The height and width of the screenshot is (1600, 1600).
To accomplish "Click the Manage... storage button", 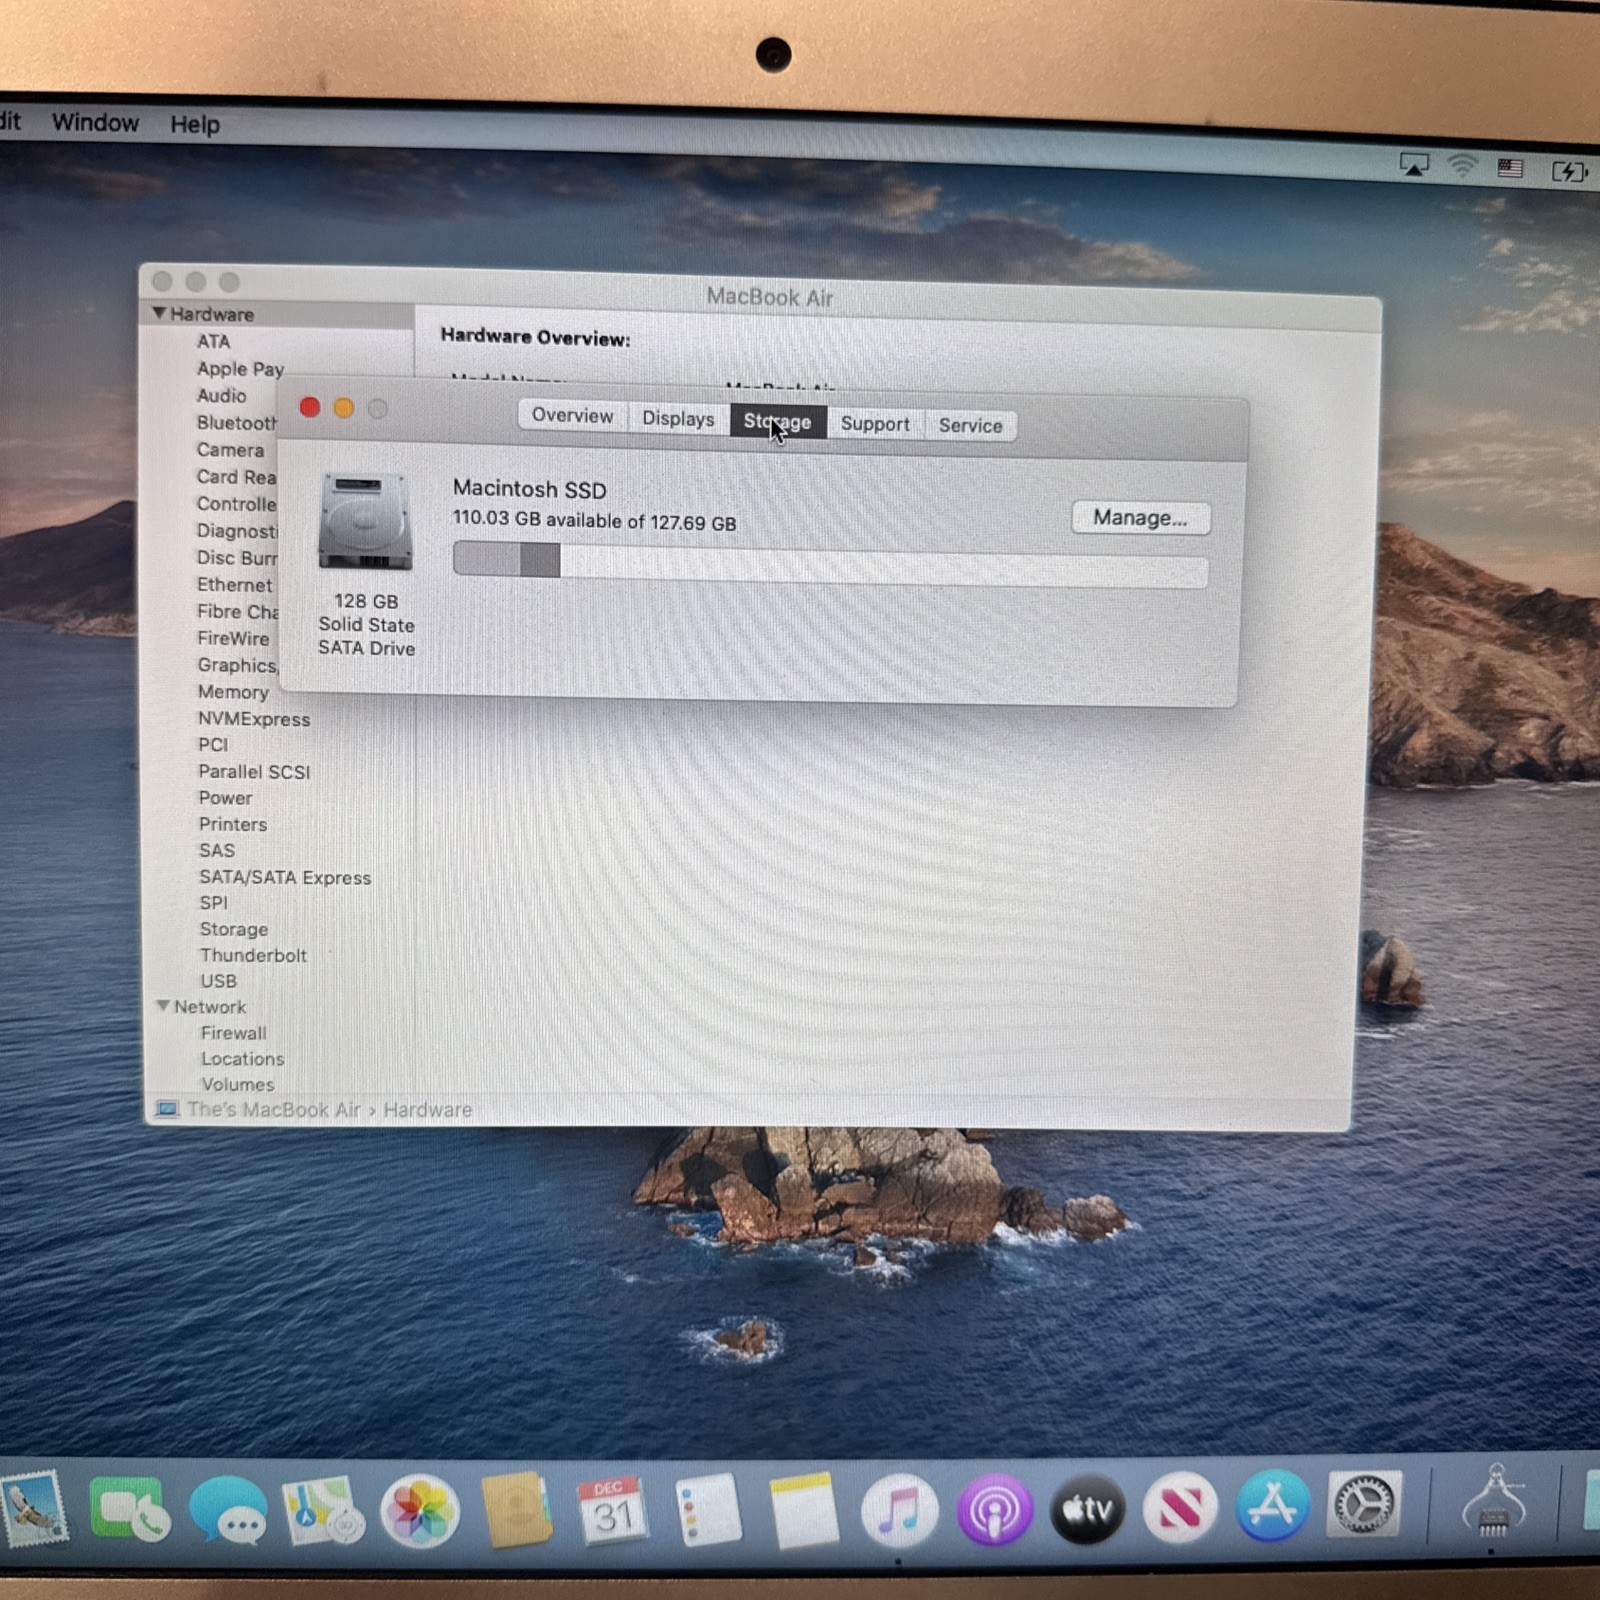I will pyautogui.click(x=1140, y=518).
